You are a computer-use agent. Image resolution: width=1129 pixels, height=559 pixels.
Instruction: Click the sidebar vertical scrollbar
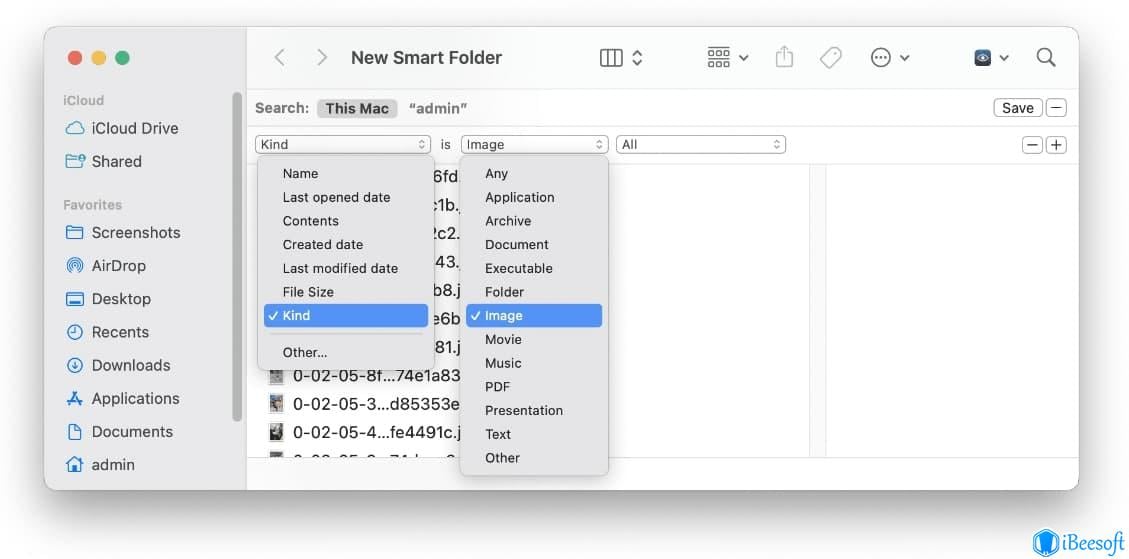point(237,256)
